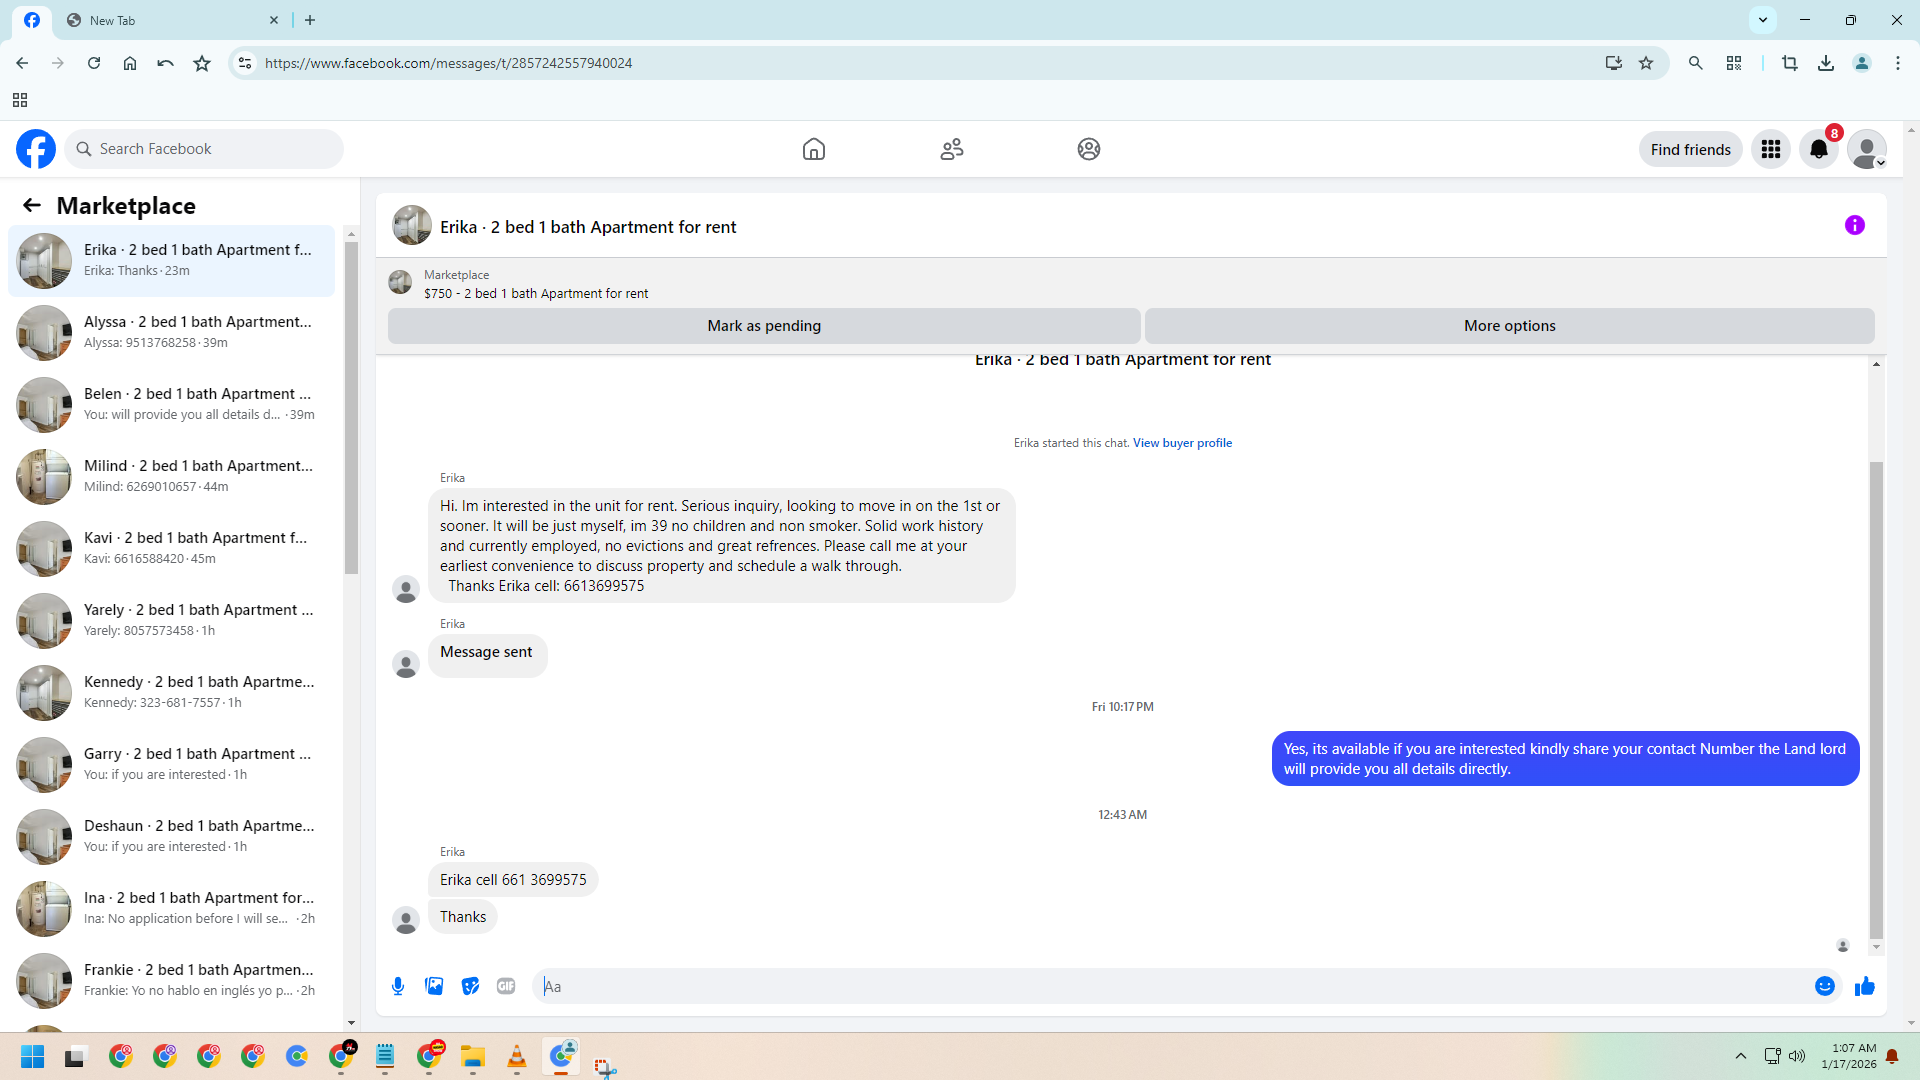Open the emoji picker in the message box
The width and height of the screenshot is (1920, 1080).
[x=1824, y=986]
